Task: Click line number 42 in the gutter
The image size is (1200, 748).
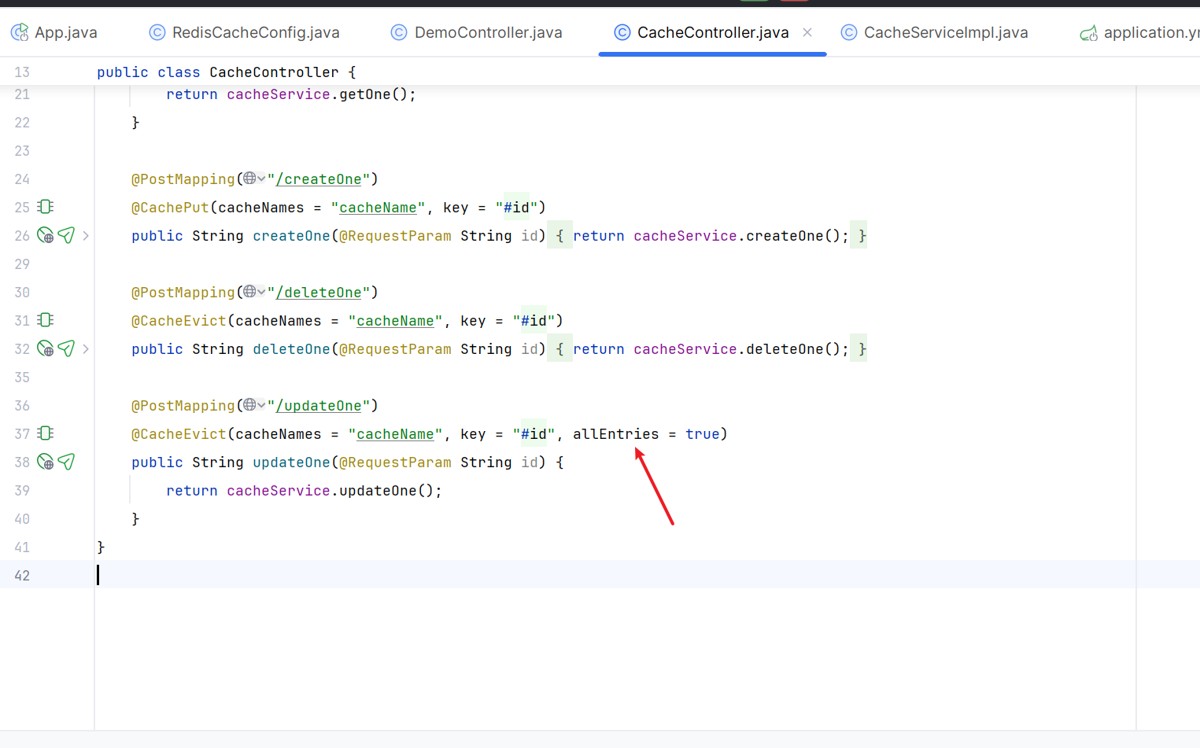Action: [22, 575]
